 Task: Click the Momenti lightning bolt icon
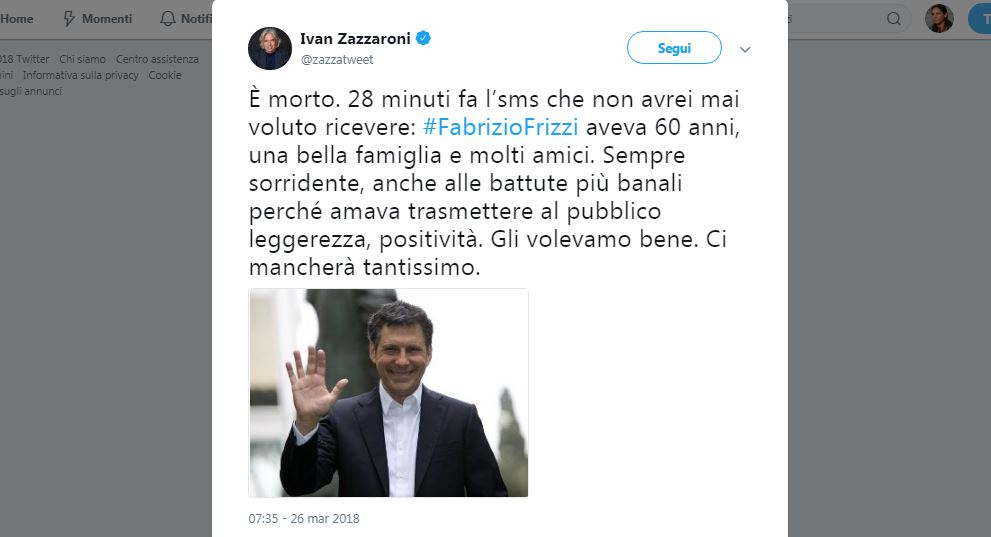coord(69,19)
